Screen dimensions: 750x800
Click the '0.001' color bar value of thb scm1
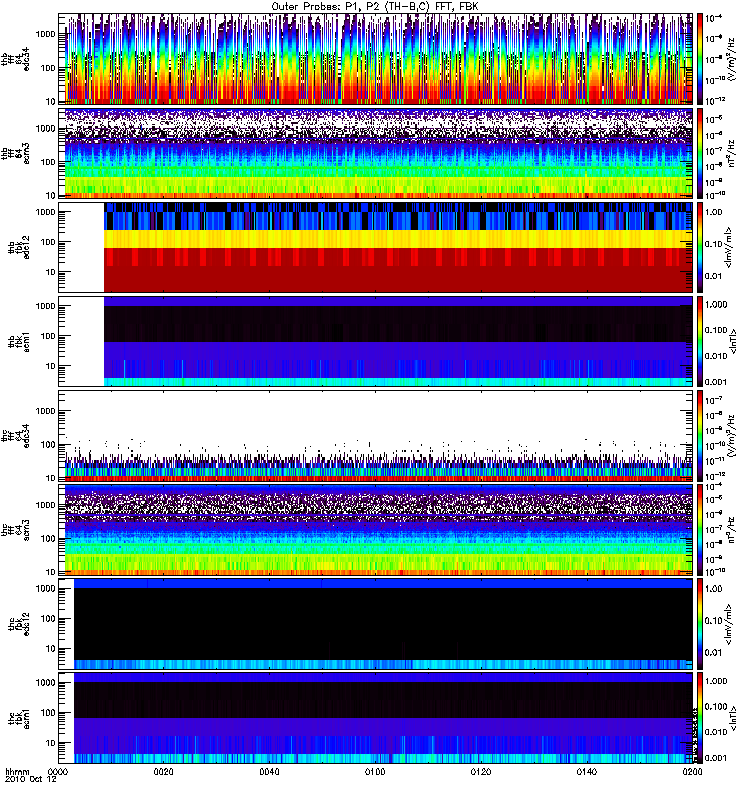716,382
